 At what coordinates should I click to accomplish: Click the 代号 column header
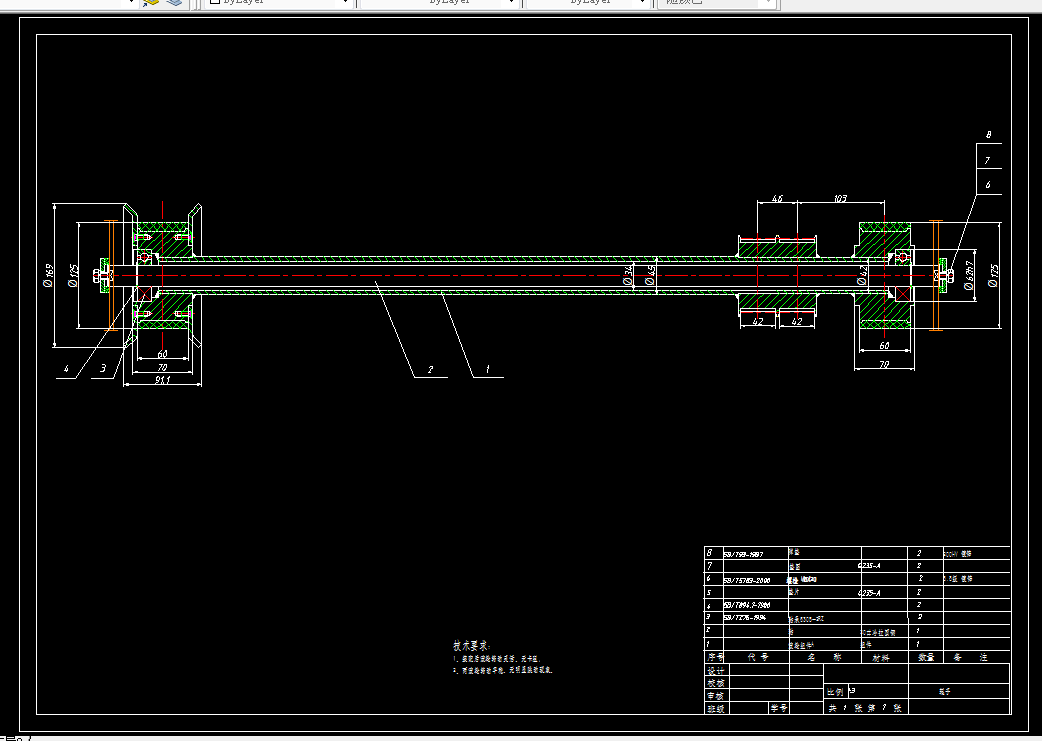(758, 657)
